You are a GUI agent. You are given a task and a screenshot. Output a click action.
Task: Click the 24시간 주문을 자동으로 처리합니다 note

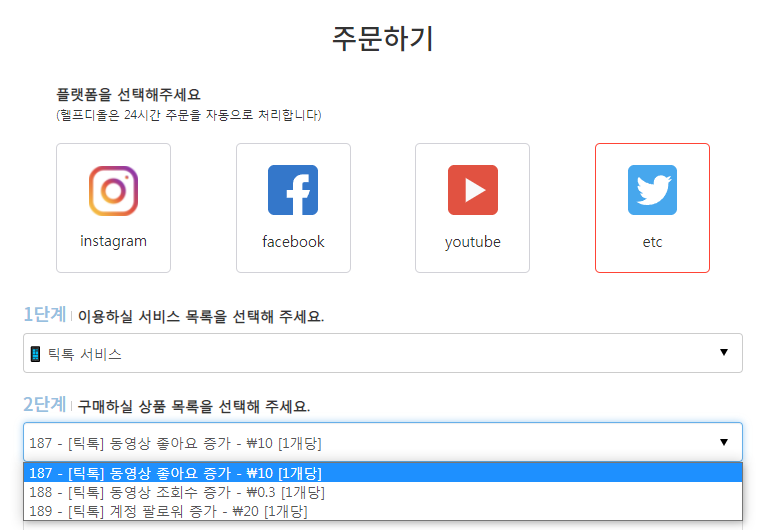(x=189, y=115)
